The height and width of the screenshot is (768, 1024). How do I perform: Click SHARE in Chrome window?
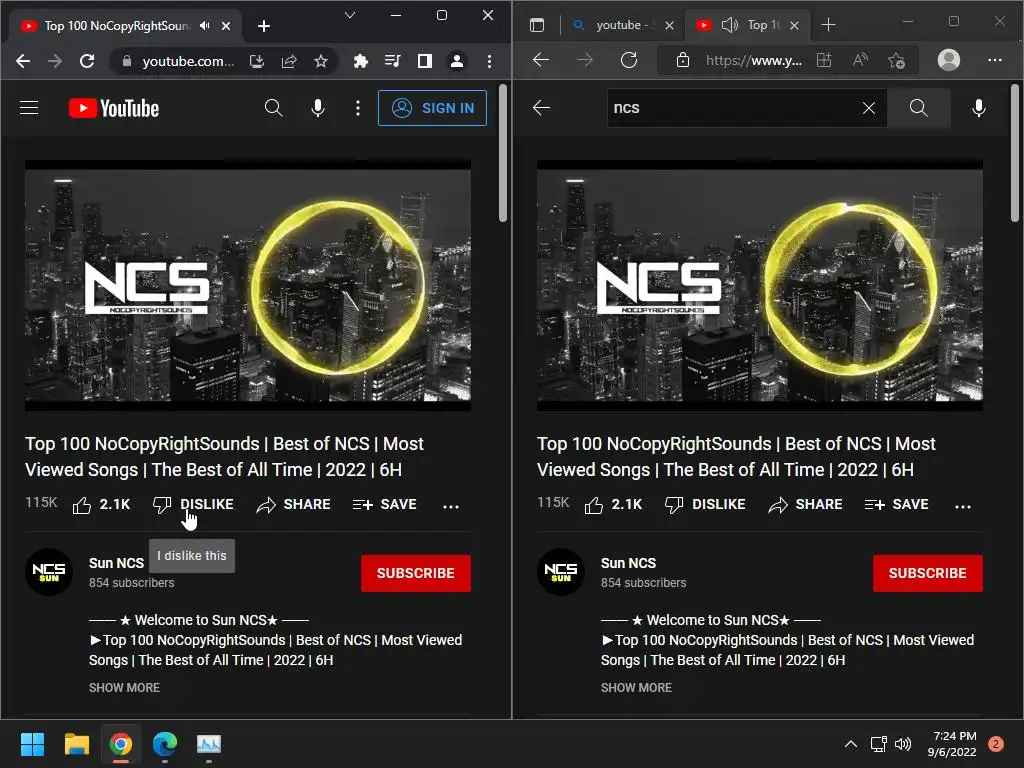click(x=293, y=504)
